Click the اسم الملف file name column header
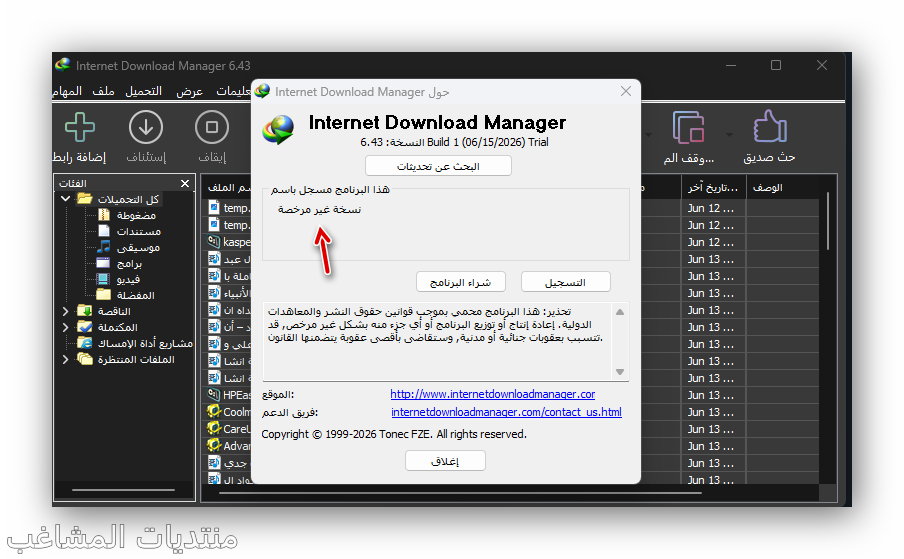Screen dimensions: 904x559 click(229, 188)
